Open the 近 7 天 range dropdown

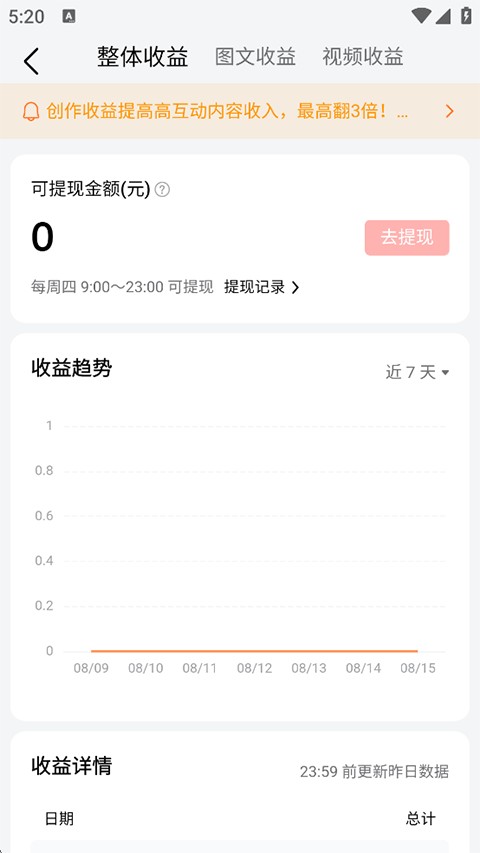[417, 372]
